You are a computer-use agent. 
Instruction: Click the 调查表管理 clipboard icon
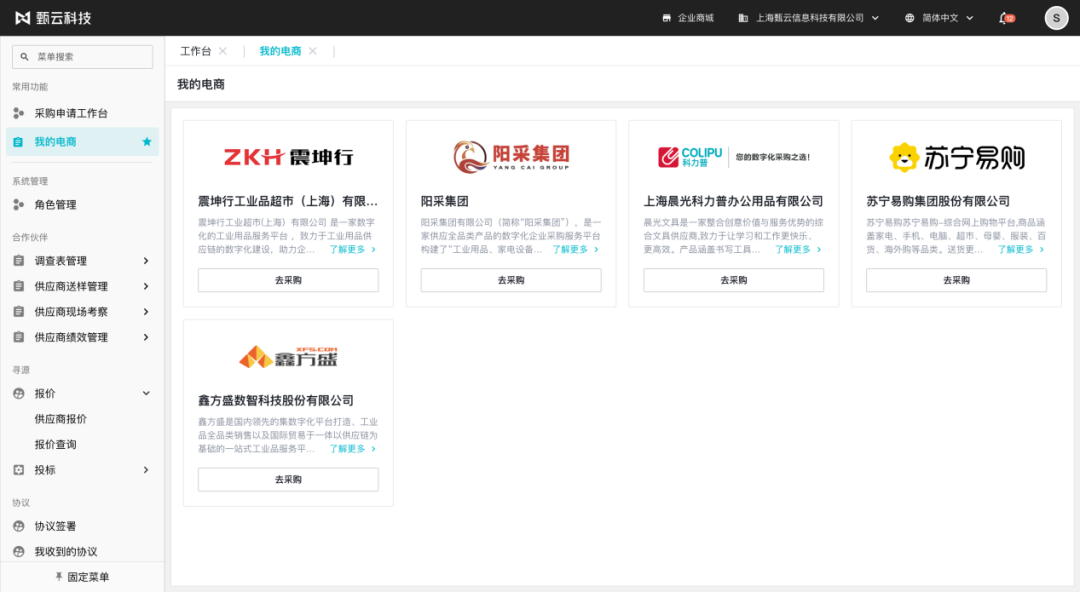coord(19,261)
